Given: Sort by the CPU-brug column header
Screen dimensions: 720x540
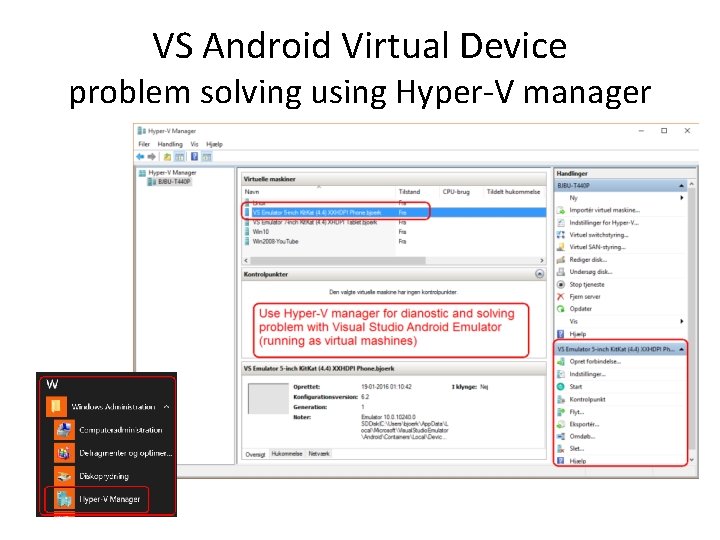Looking at the screenshot, I should point(456,192).
